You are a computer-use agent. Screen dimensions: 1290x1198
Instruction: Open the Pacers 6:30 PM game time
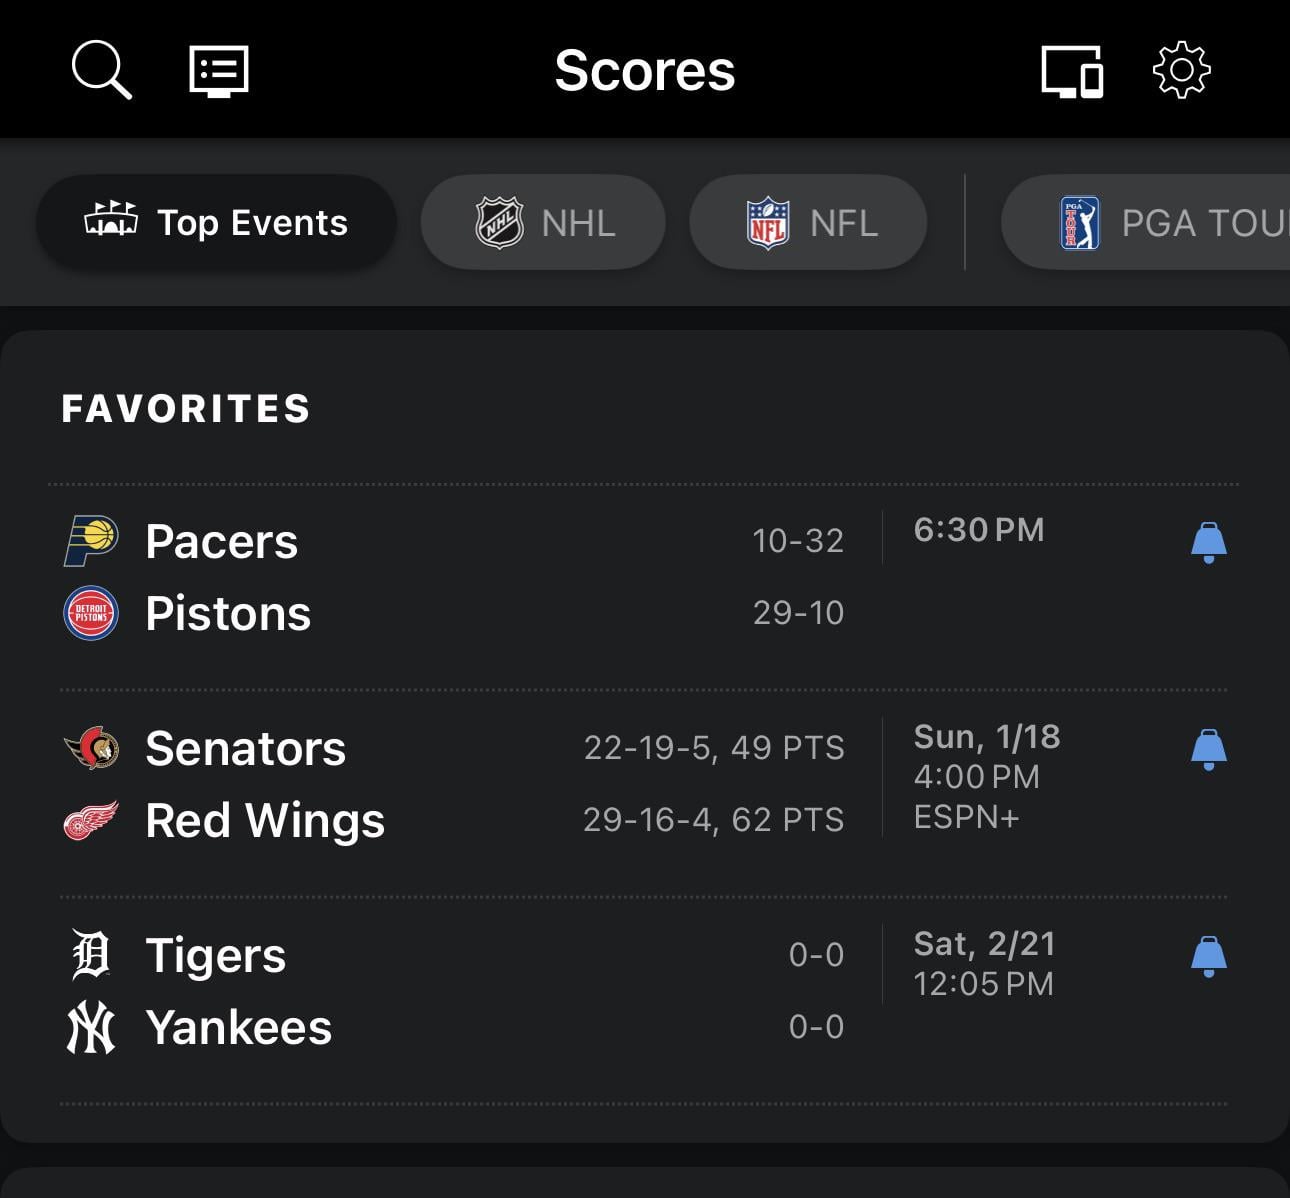pos(979,530)
